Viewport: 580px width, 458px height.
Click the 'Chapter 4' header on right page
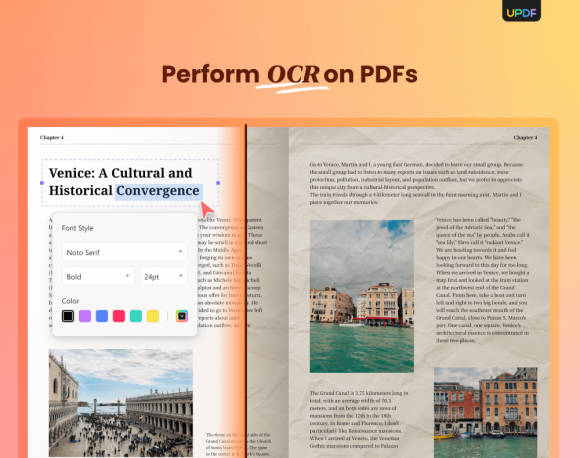click(x=525, y=138)
